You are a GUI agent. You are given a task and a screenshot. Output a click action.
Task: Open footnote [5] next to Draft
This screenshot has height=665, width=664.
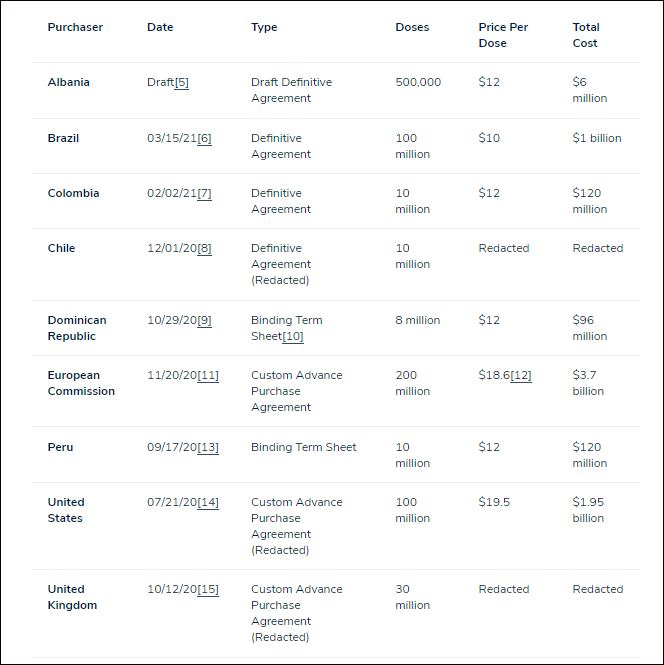point(181,82)
